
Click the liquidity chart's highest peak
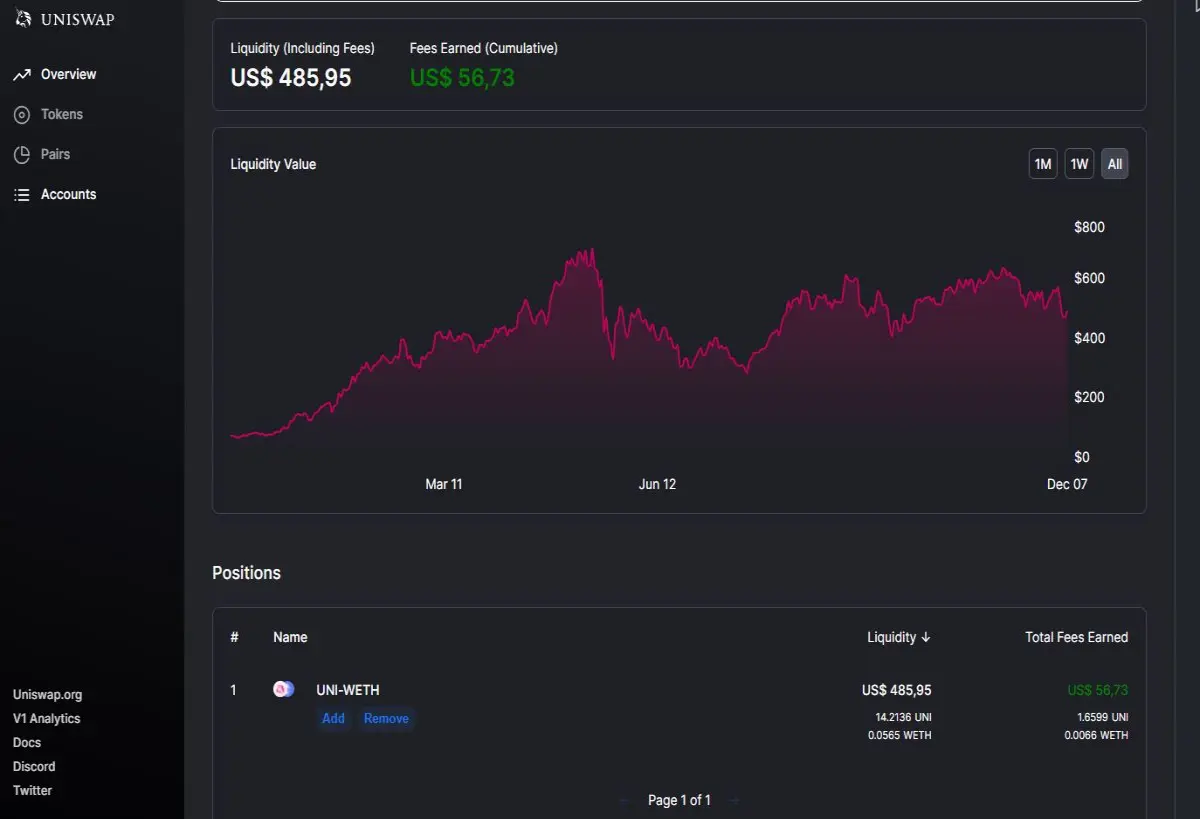593,250
